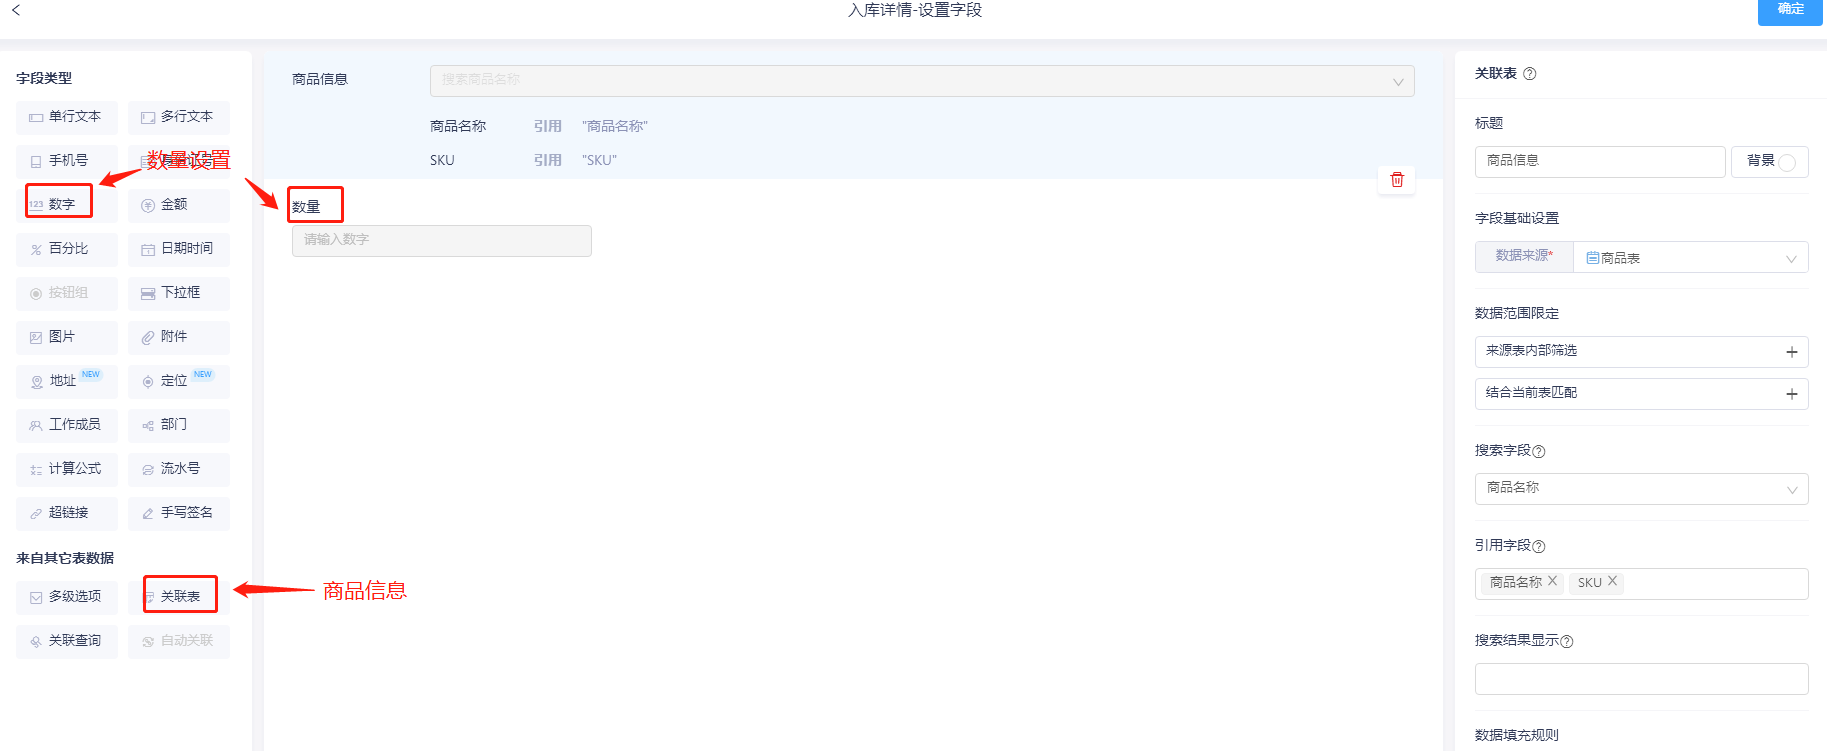1827x751 pixels.
Task: Open the 引用字段 help icon
Action: 1539,547
